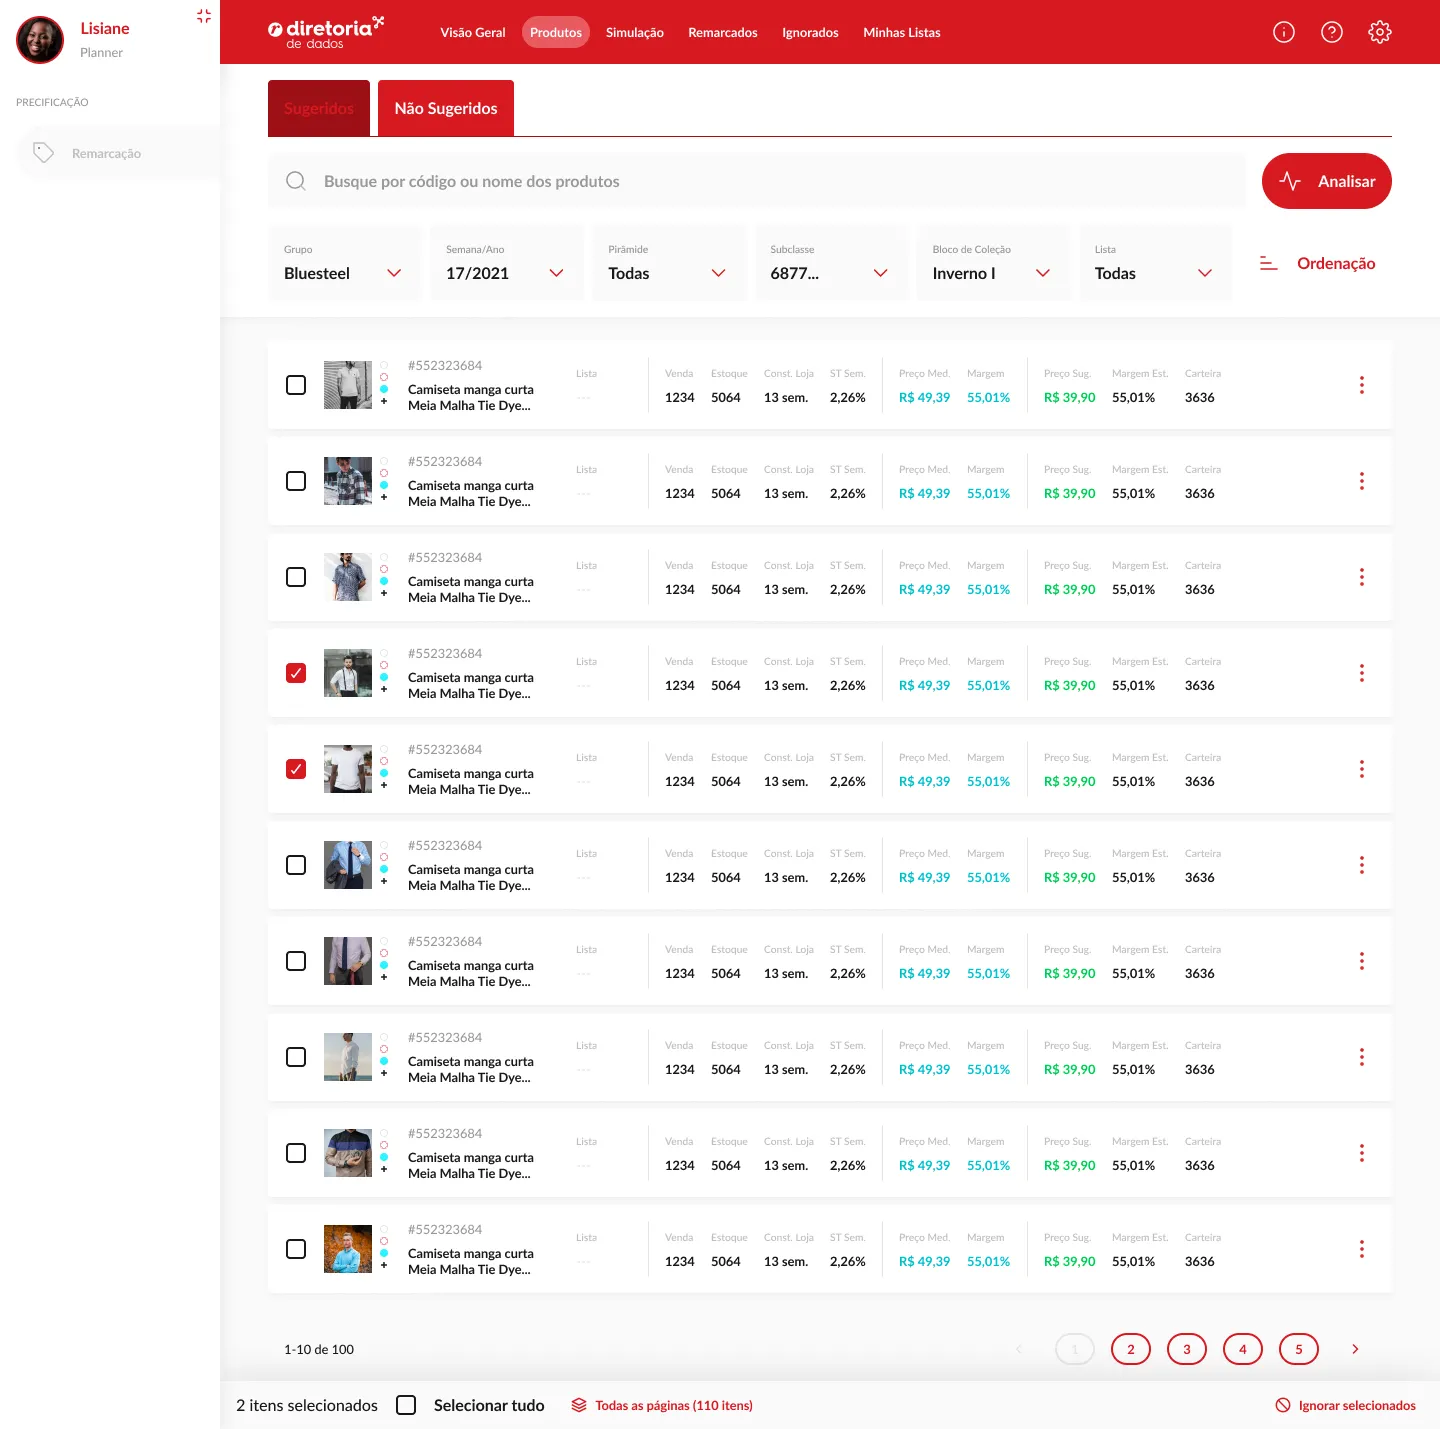1440x1429 pixels.
Task: Switch to the Não Sugeridos tab
Action: [446, 108]
